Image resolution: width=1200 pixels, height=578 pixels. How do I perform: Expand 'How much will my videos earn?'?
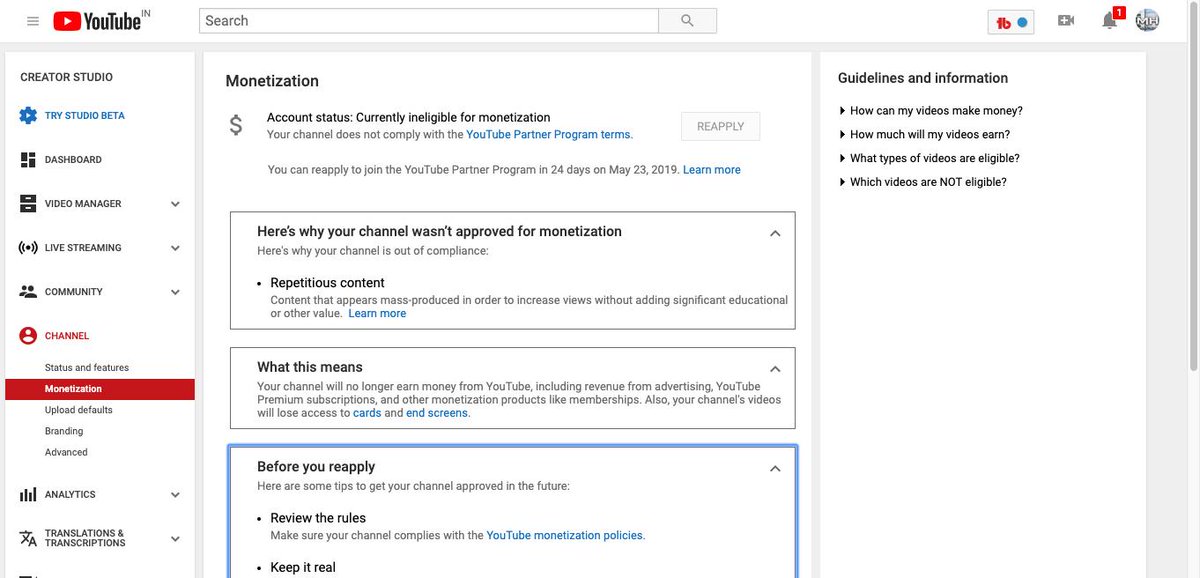point(924,135)
